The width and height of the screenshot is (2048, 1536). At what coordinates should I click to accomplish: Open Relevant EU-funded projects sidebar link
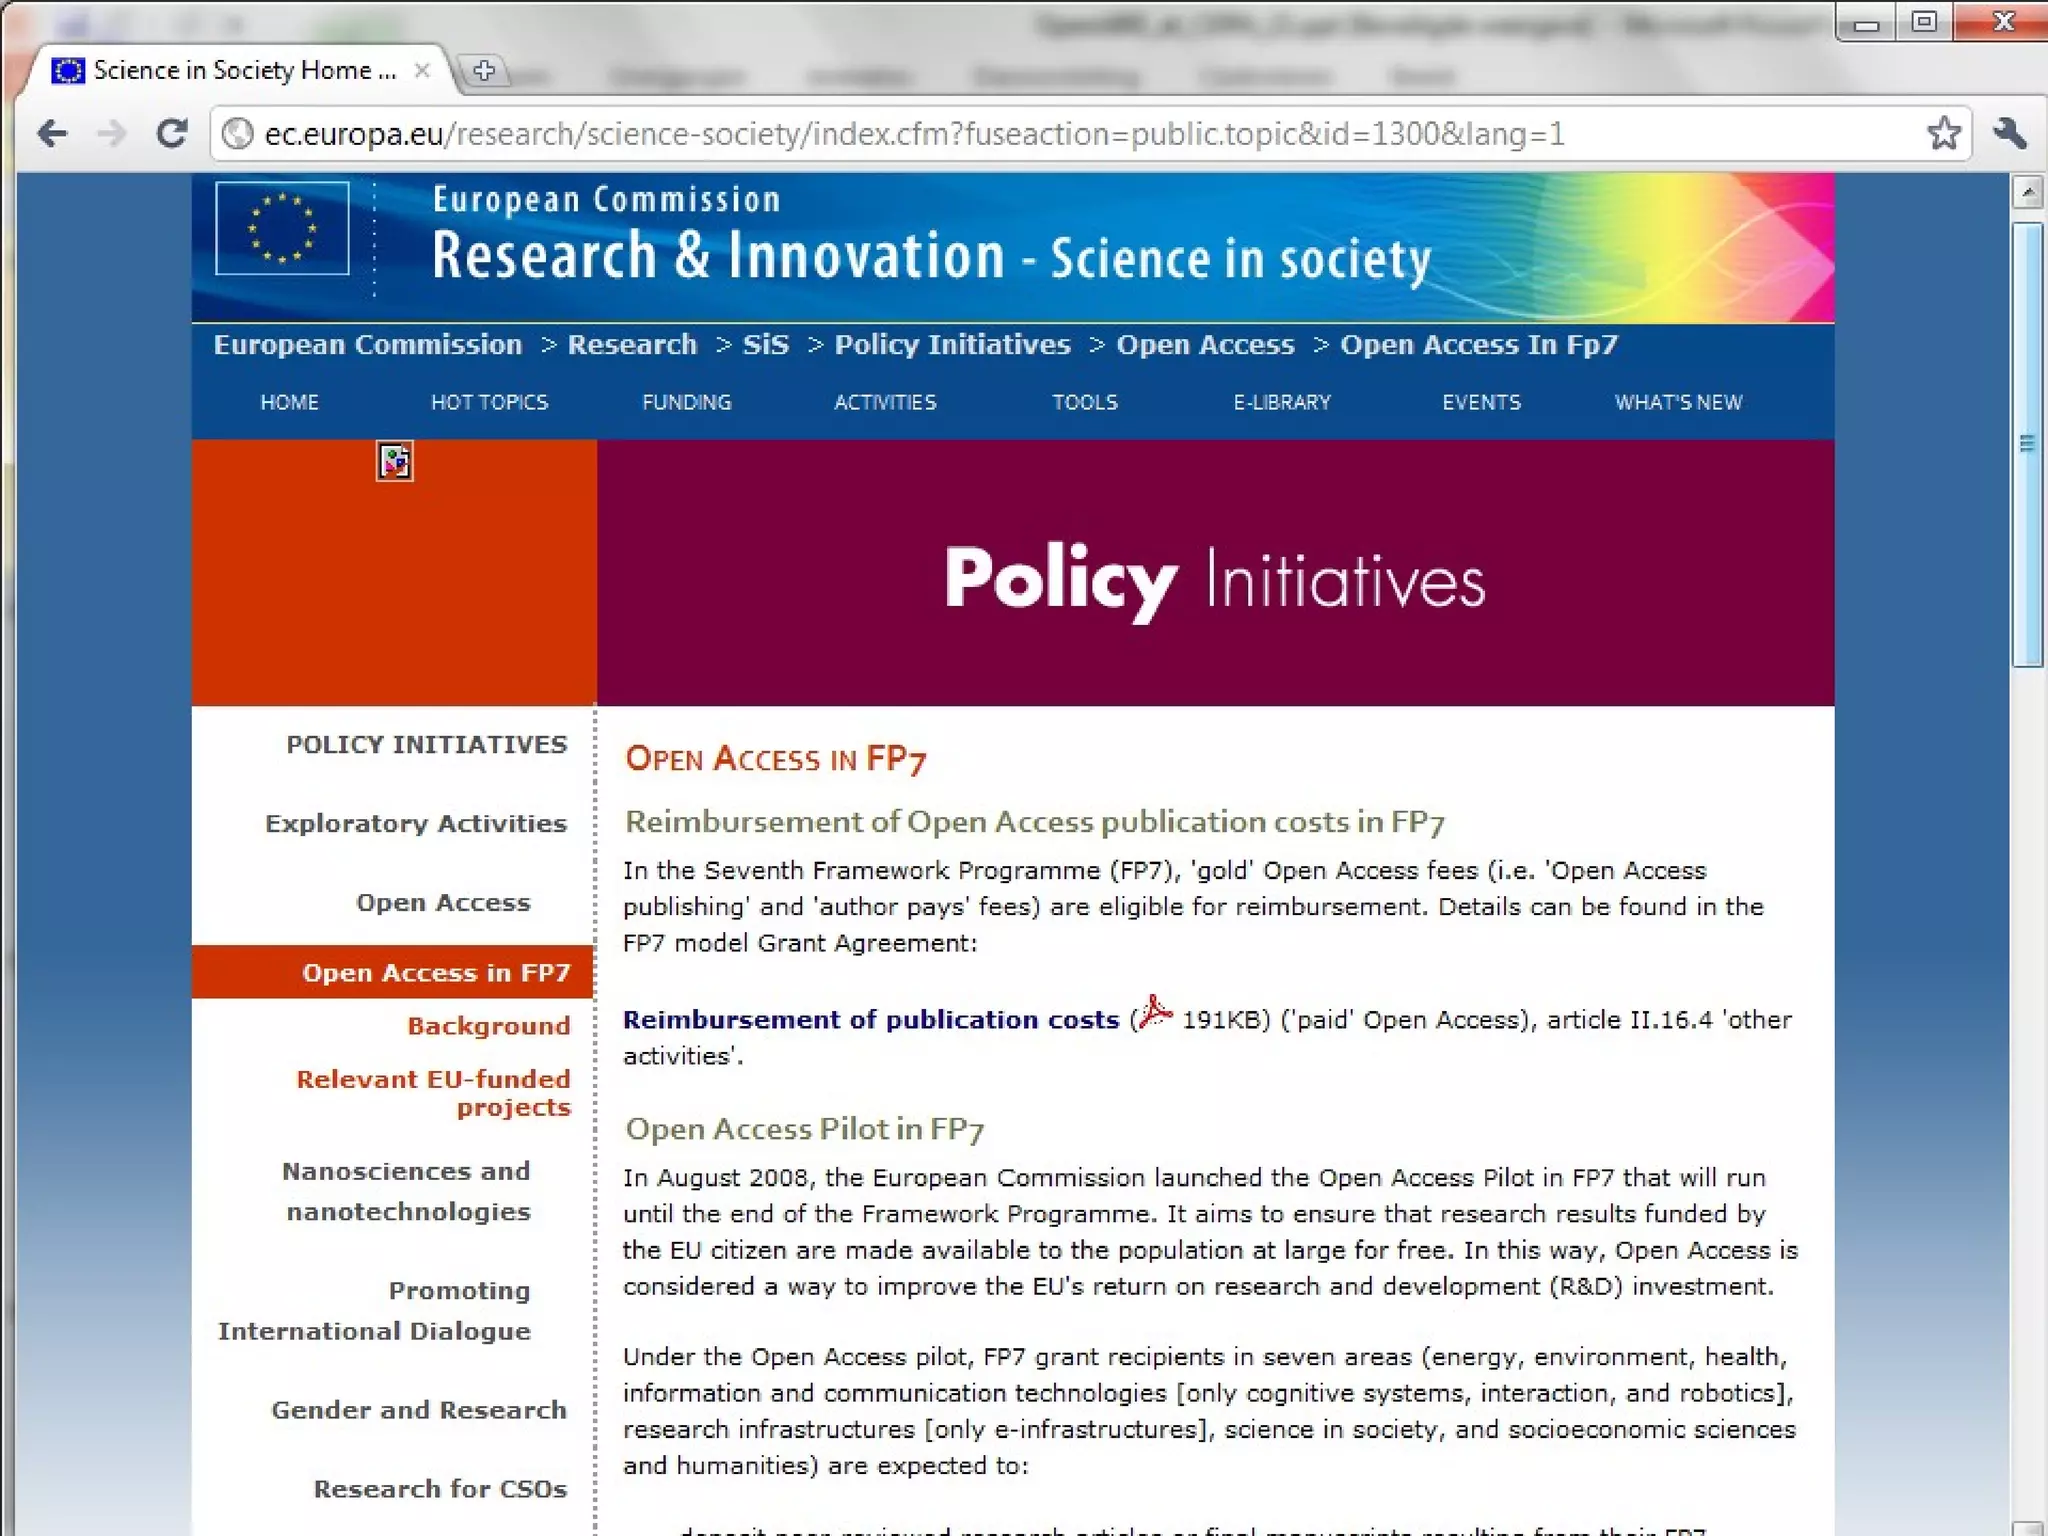[x=434, y=1093]
